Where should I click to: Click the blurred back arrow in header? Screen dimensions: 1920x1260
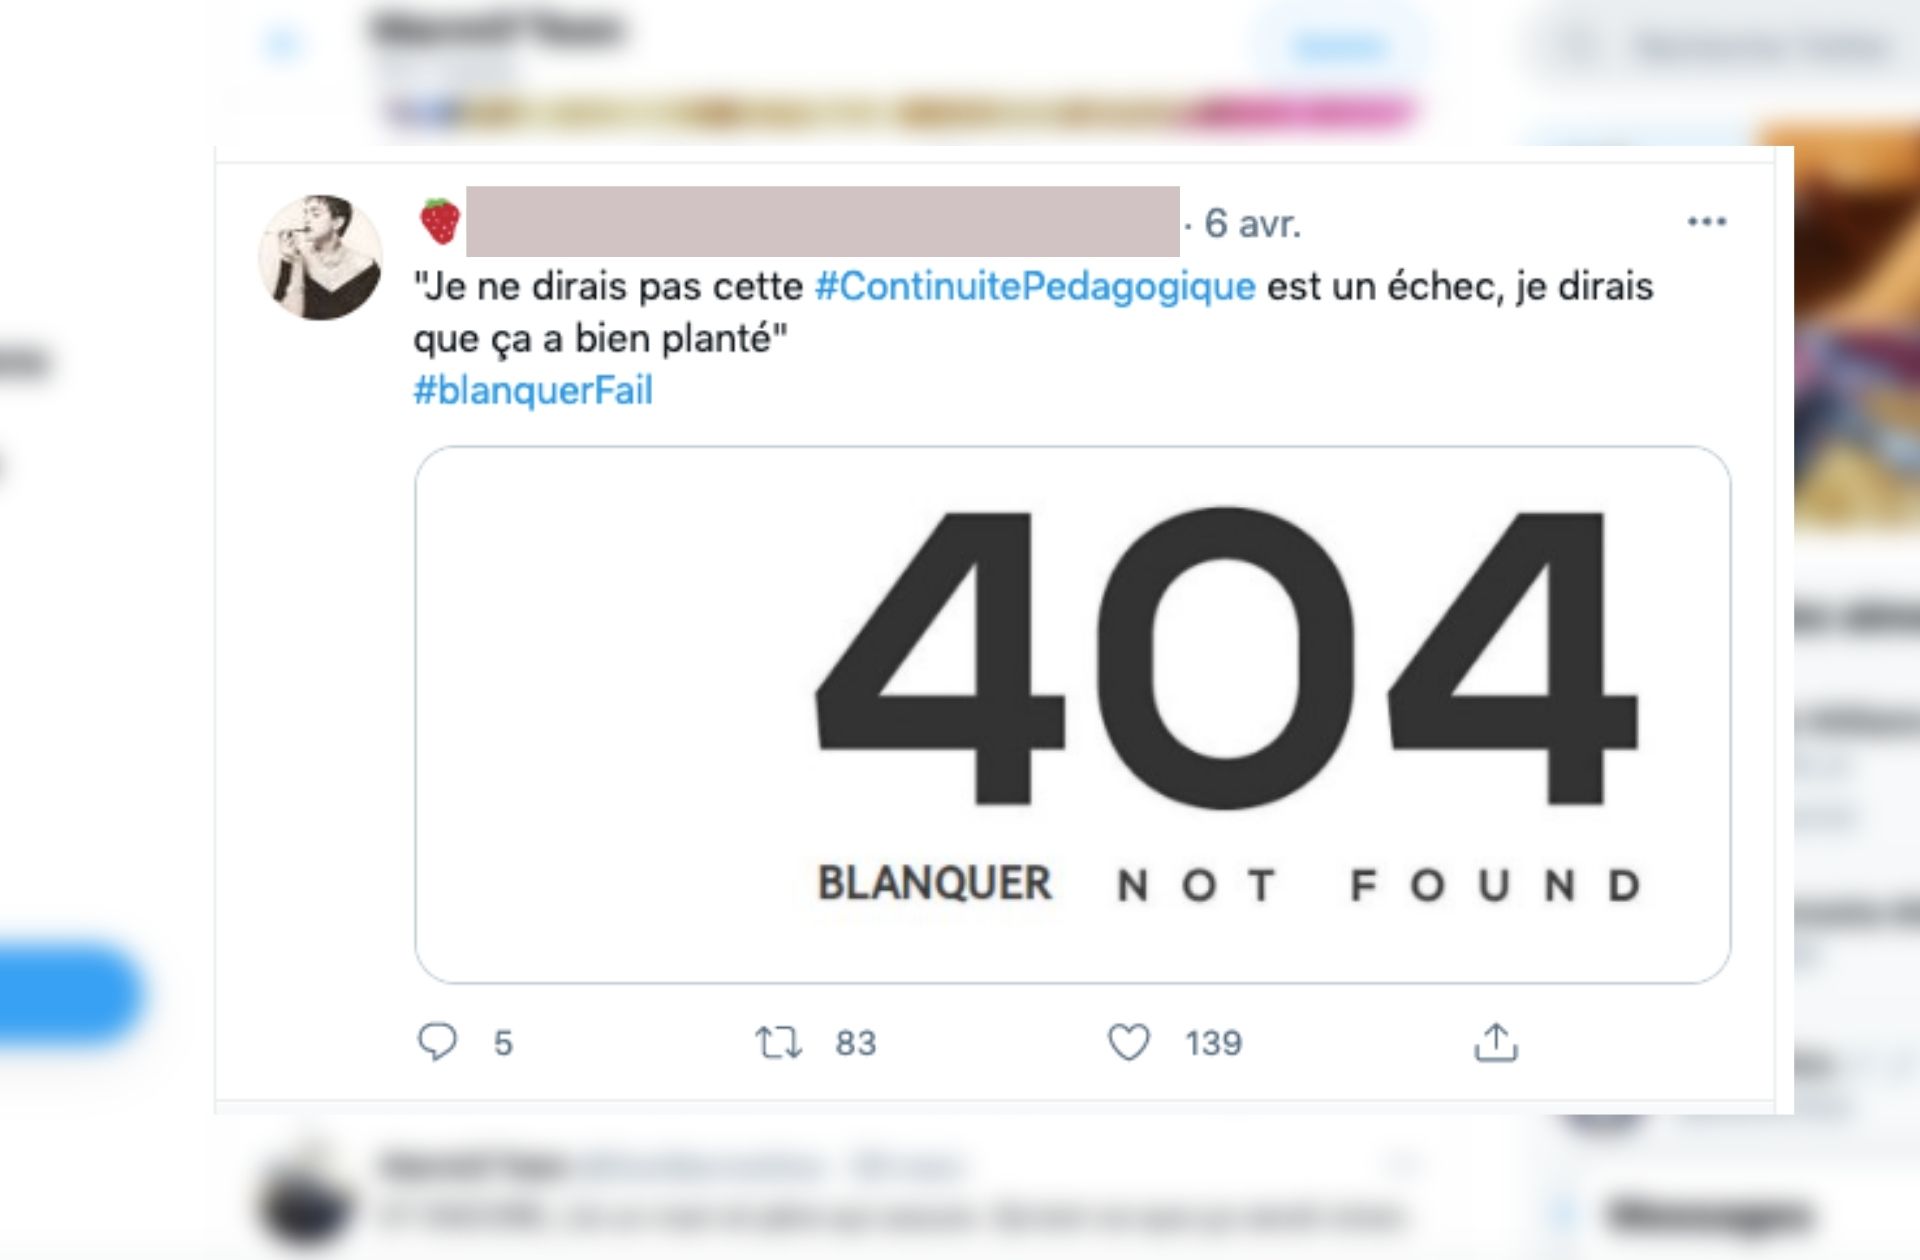283,45
